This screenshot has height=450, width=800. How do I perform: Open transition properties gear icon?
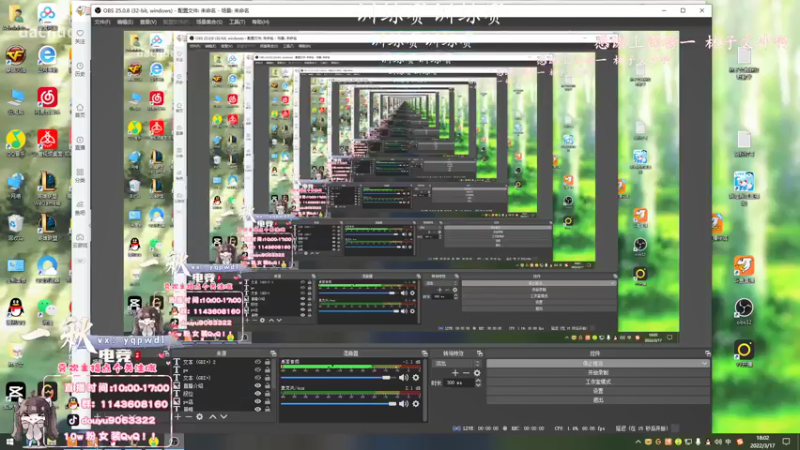point(477,373)
